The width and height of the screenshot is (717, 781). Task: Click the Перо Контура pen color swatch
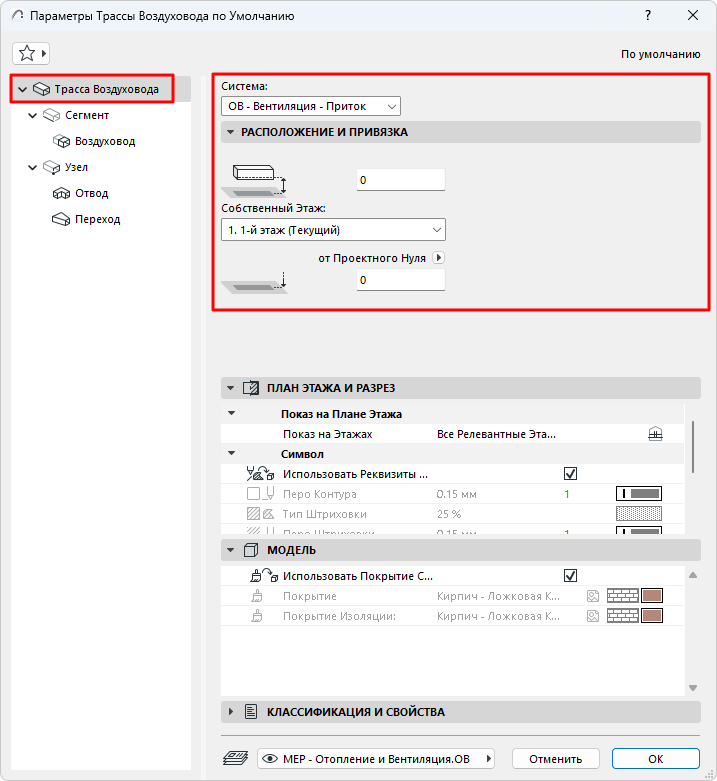click(639, 494)
